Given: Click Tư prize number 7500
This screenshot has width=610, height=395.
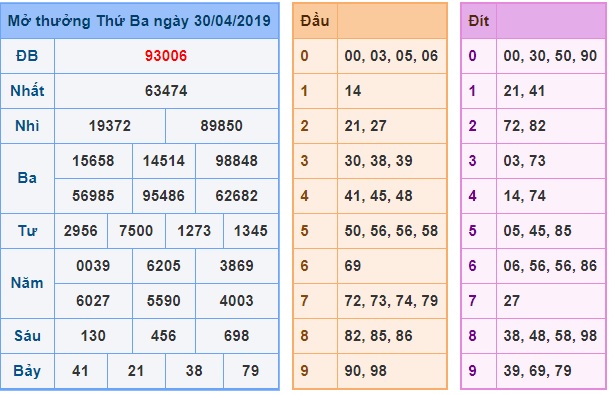Looking at the screenshot, I should pos(136,231).
